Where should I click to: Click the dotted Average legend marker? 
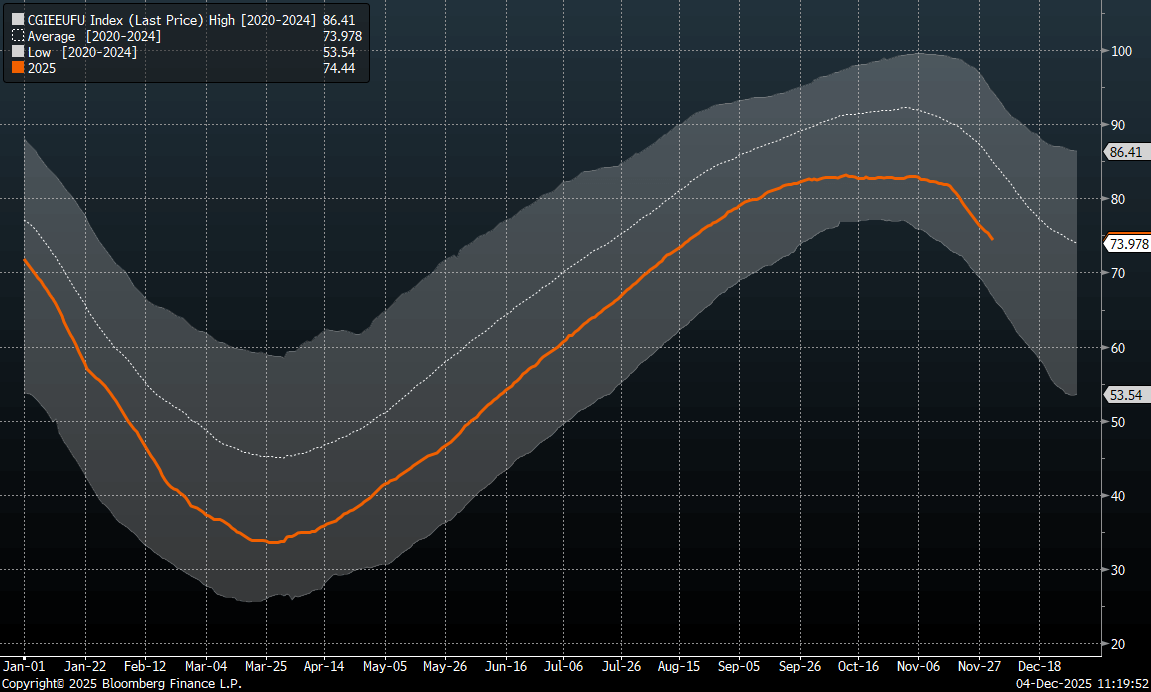point(17,36)
